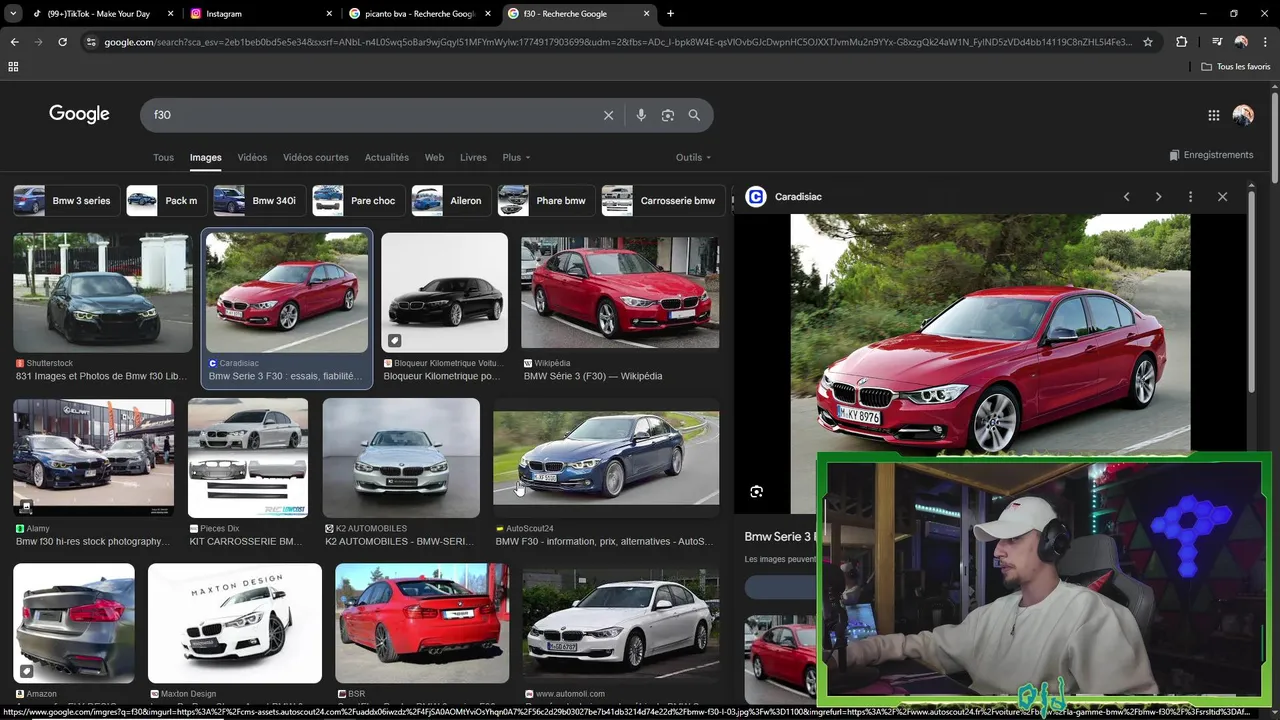Open the Google account profile picture
Image resolution: width=1280 pixels, height=720 pixels.
click(x=1243, y=115)
